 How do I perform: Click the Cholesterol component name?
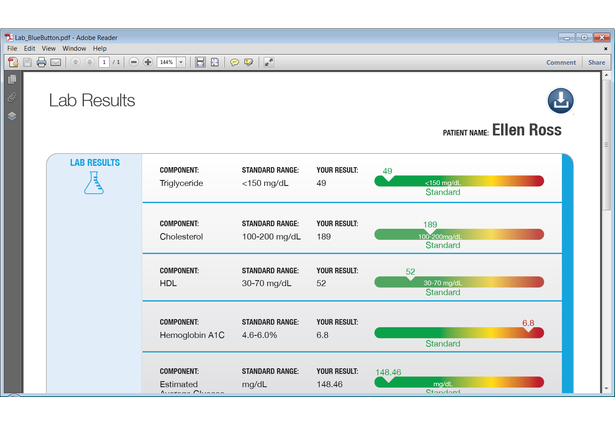[181, 237]
